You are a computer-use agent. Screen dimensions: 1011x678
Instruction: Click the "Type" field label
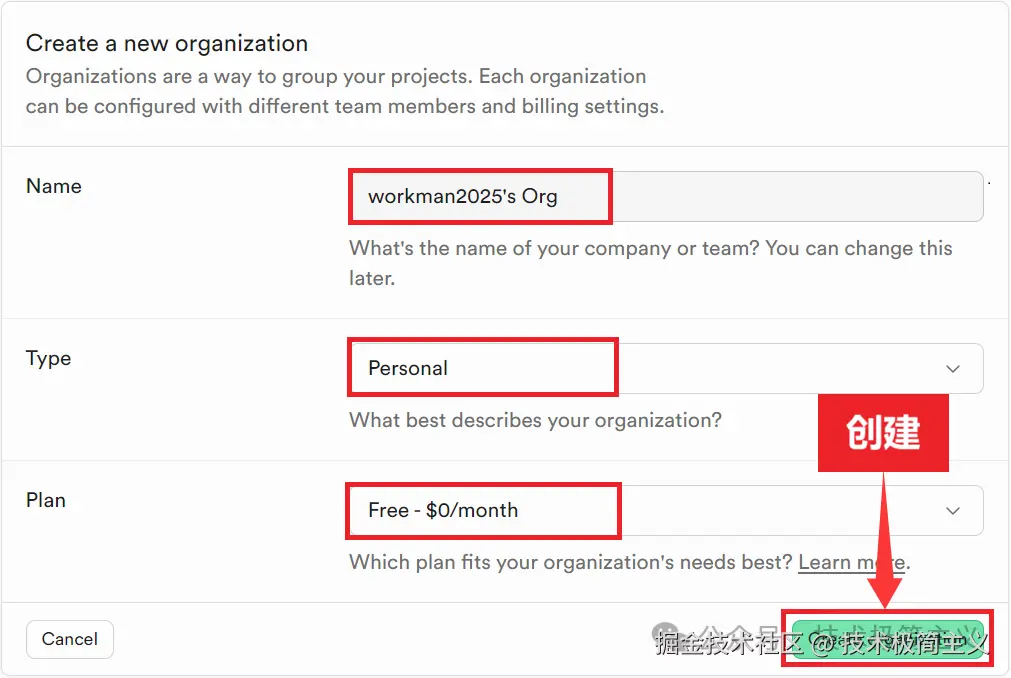click(48, 358)
